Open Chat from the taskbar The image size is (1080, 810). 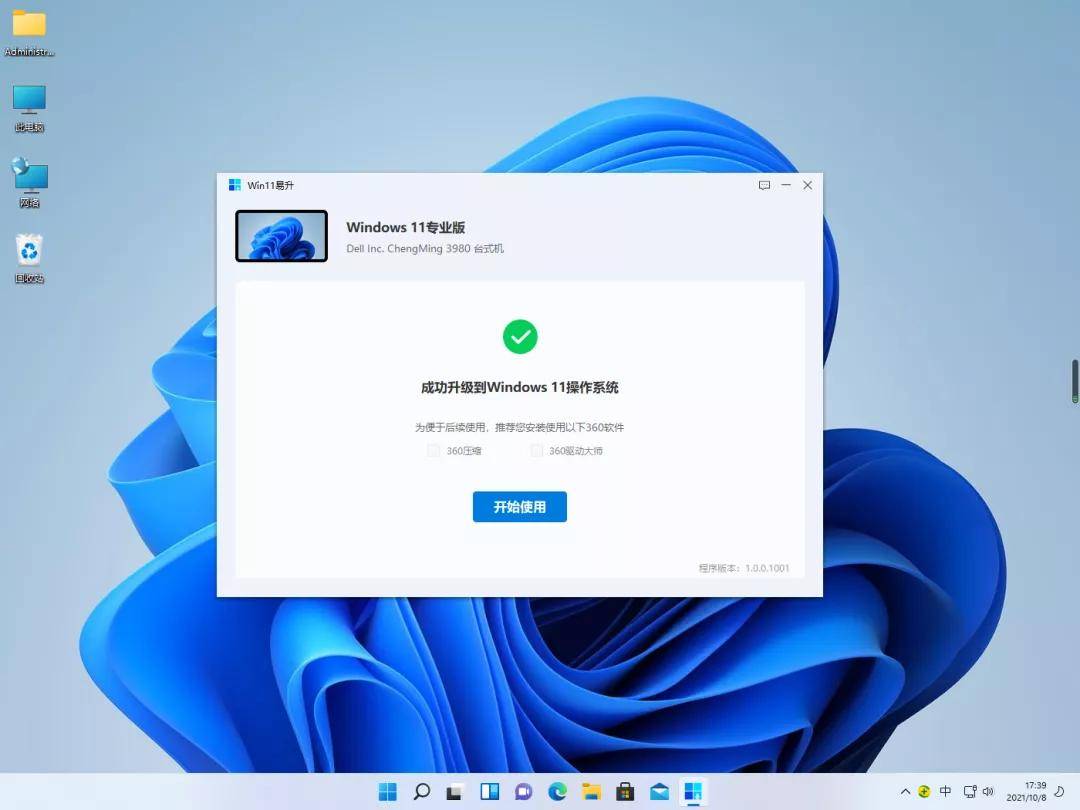tap(523, 791)
